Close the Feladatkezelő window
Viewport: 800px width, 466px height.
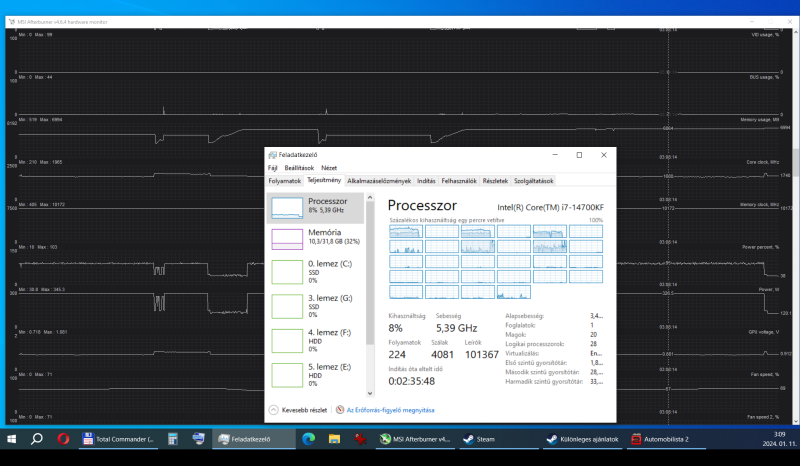click(604, 155)
